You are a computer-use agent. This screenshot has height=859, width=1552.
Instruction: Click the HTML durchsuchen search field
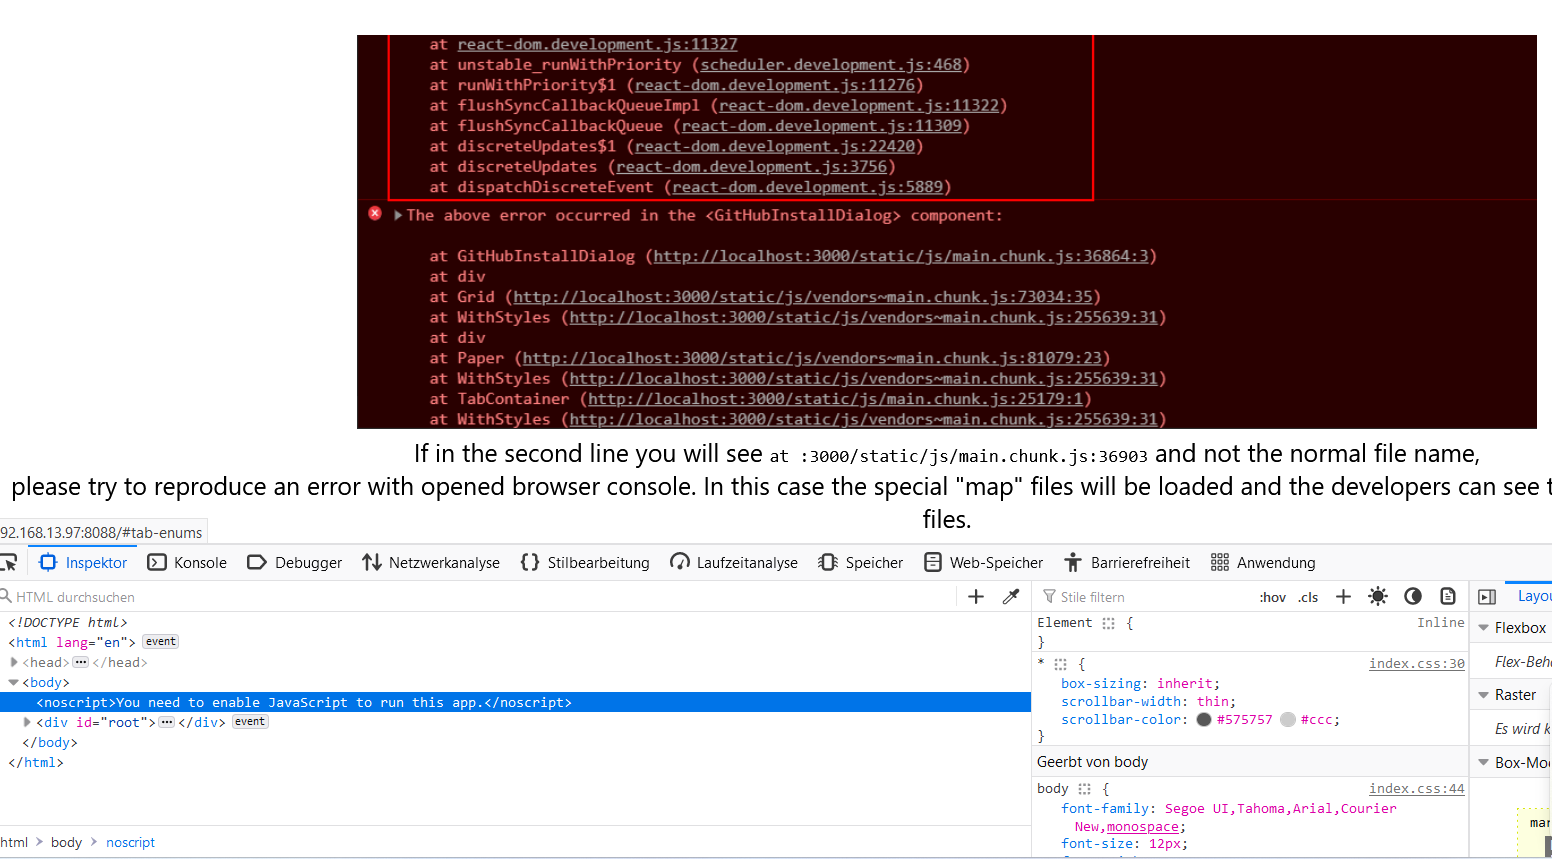click(x=480, y=597)
